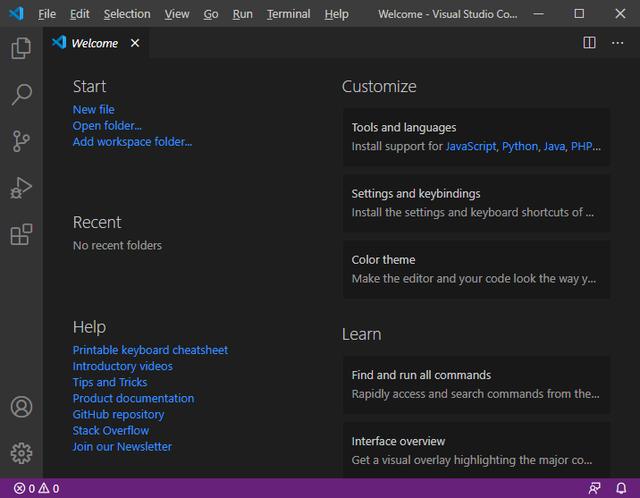The height and width of the screenshot is (498, 640).
Task: Open the Terminal menu
Action: [x=289, y=14]
